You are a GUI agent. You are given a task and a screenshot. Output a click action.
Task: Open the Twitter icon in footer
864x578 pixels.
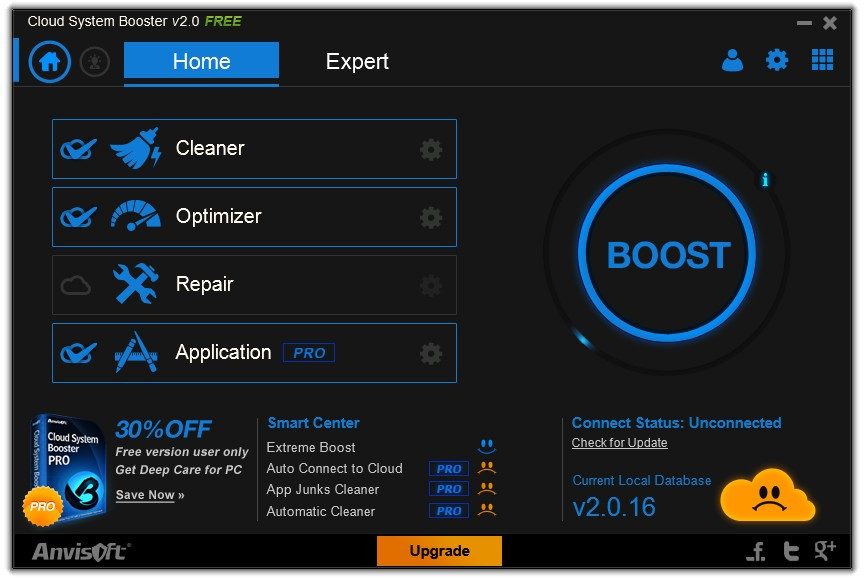(x=791, y=550)
